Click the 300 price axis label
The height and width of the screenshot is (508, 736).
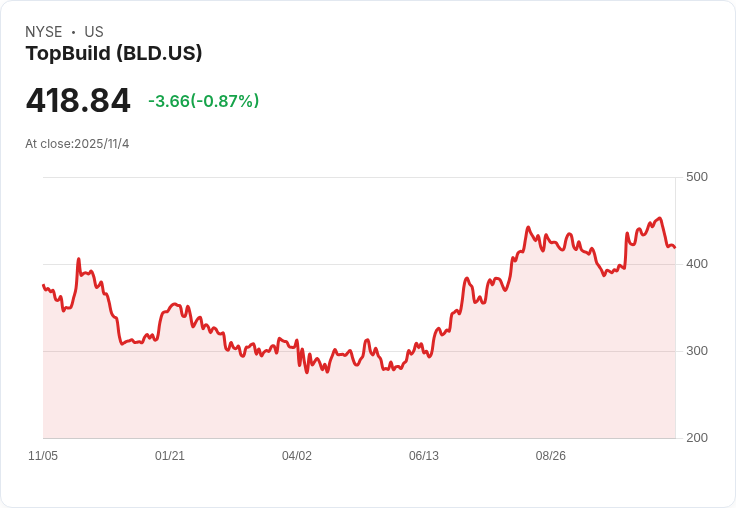pyautogui.click(x=697, y=351)
